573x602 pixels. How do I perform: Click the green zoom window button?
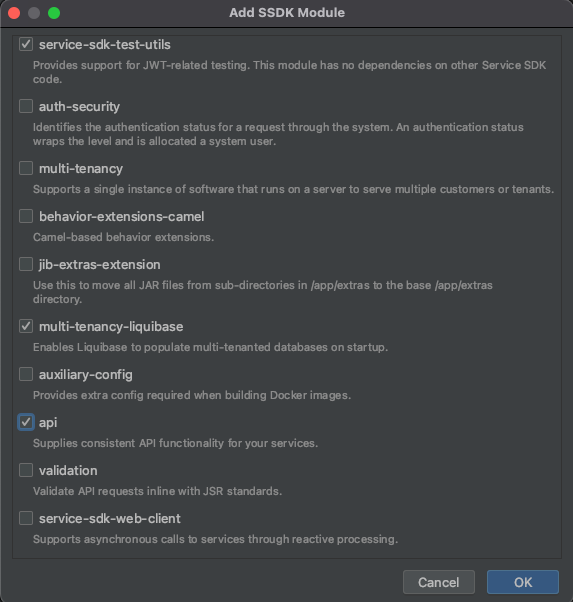coord(54,13)
